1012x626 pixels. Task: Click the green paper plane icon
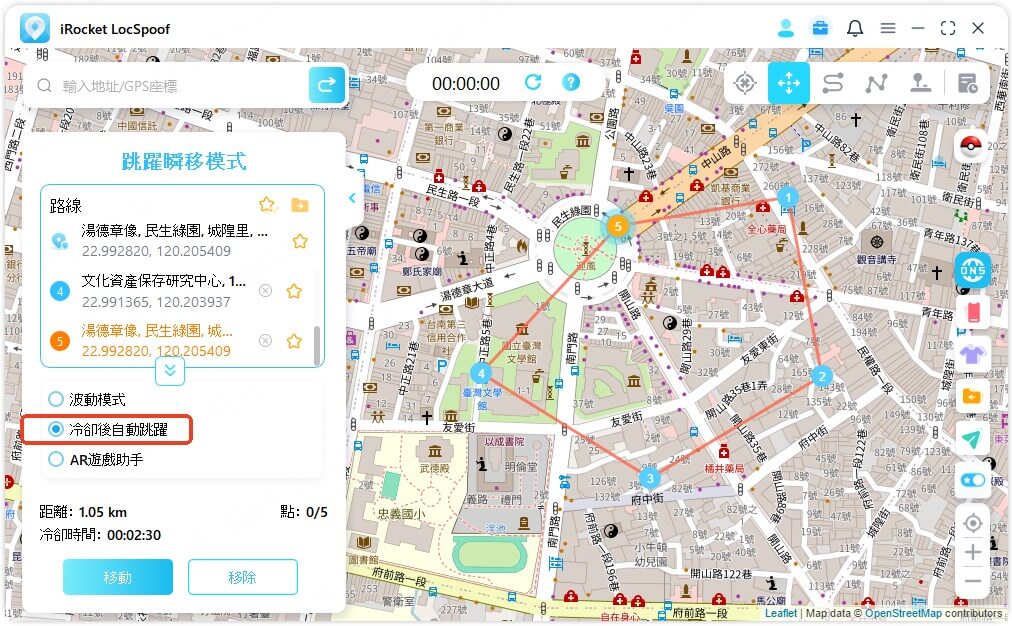coord(972,439)
